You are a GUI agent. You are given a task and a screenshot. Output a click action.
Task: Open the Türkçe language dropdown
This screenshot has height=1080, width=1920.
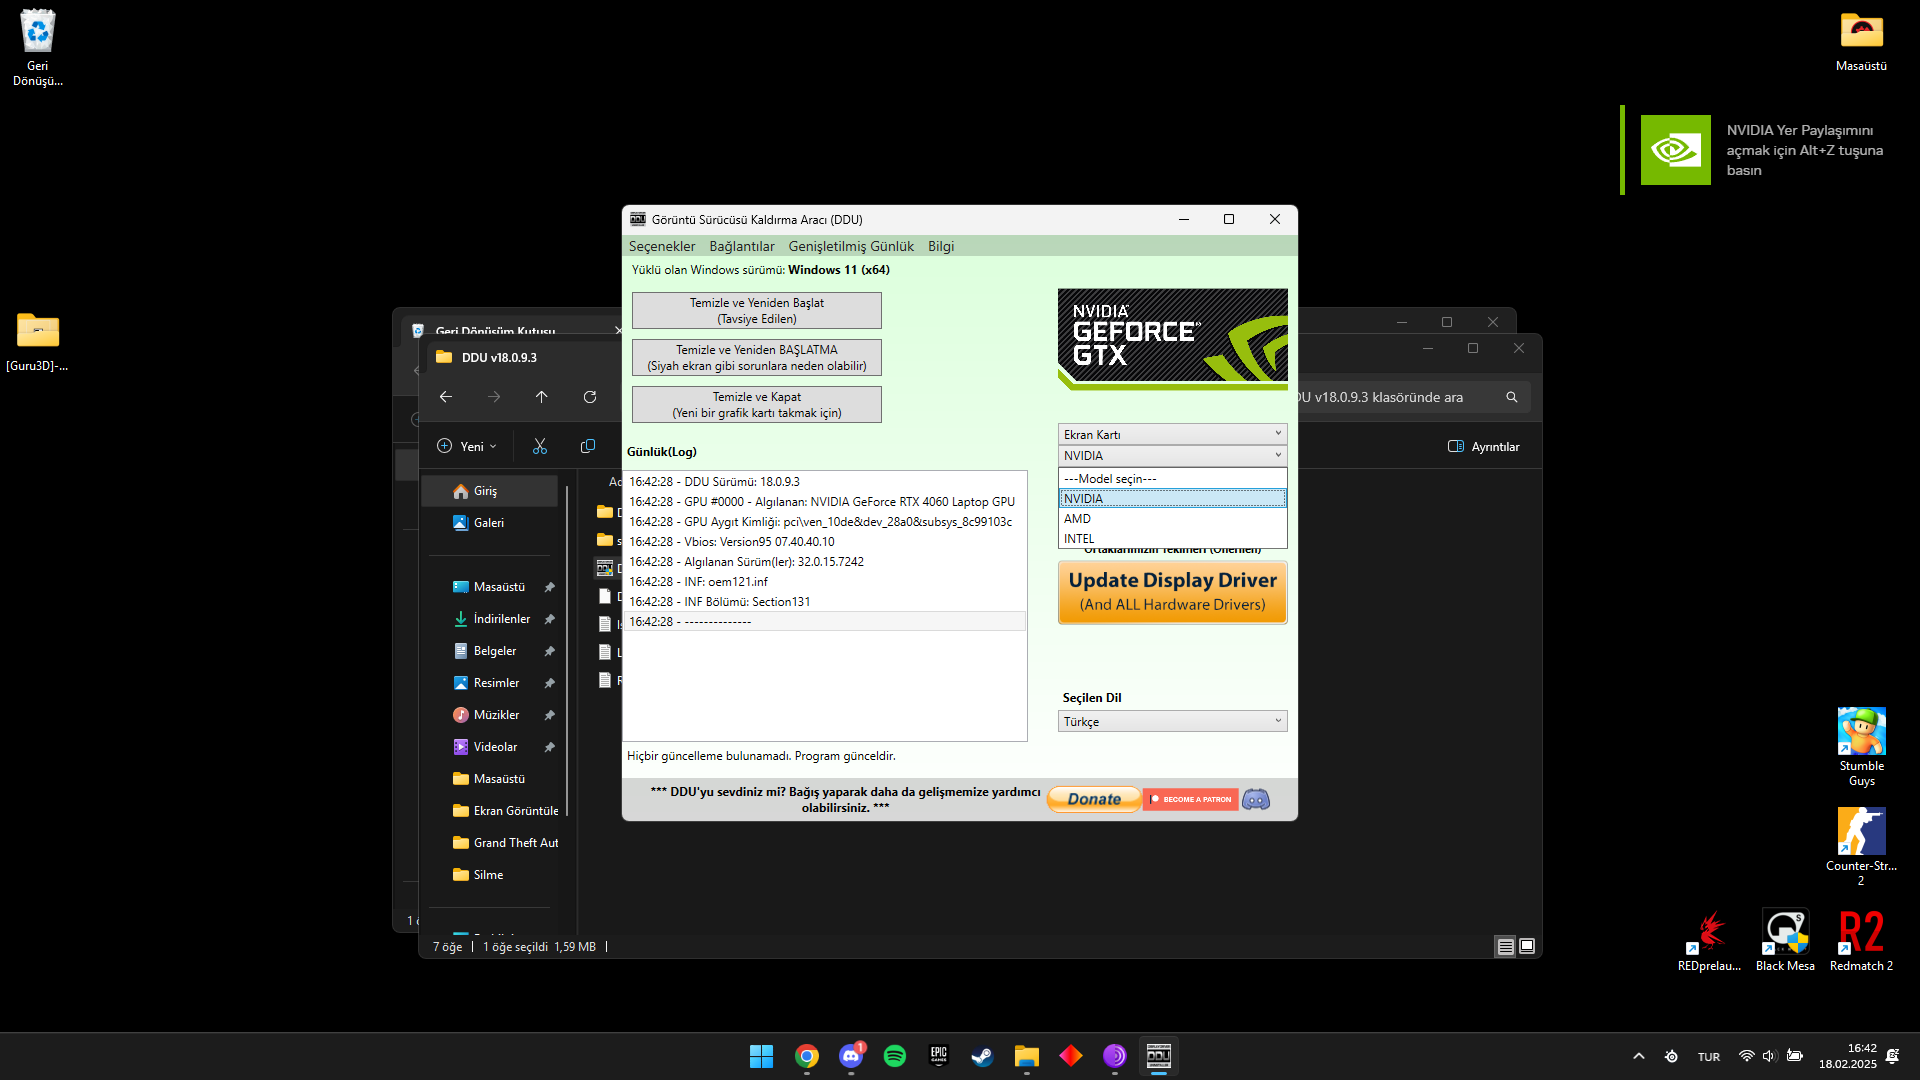point(1172,721)
